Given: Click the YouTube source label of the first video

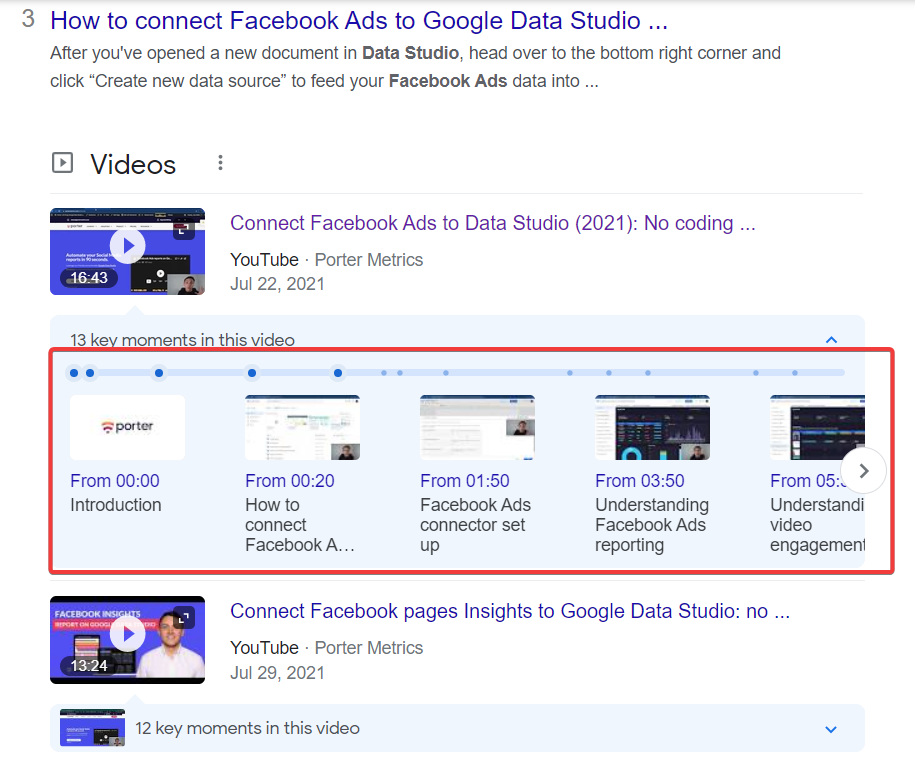Looking at the screenshot, I should tap(264, 259).
